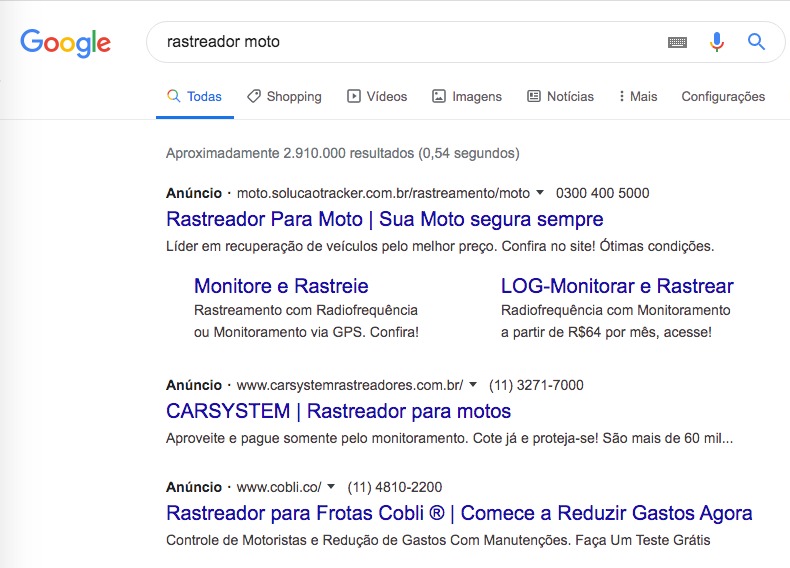The height and width of the screenshot is (568, 790).
Task: Open the LOG-Monitorar e Rastrear sitelink
Action: [x=617, y=286]
